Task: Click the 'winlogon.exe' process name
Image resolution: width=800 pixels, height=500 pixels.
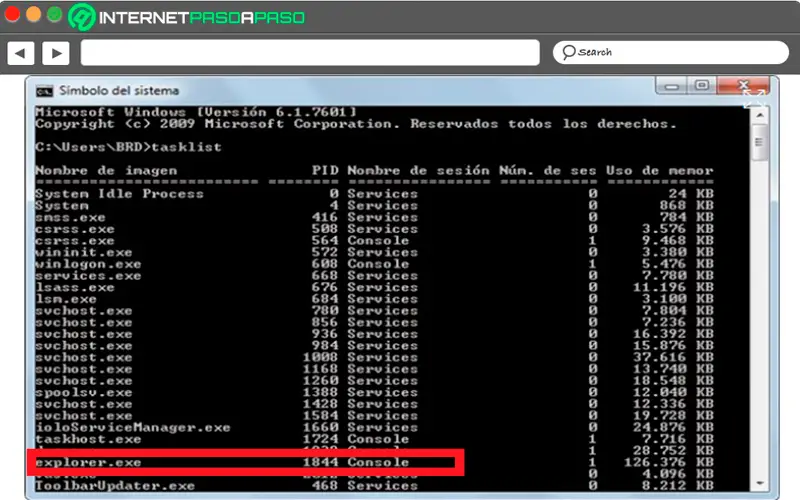Action: tap(88, 264)
